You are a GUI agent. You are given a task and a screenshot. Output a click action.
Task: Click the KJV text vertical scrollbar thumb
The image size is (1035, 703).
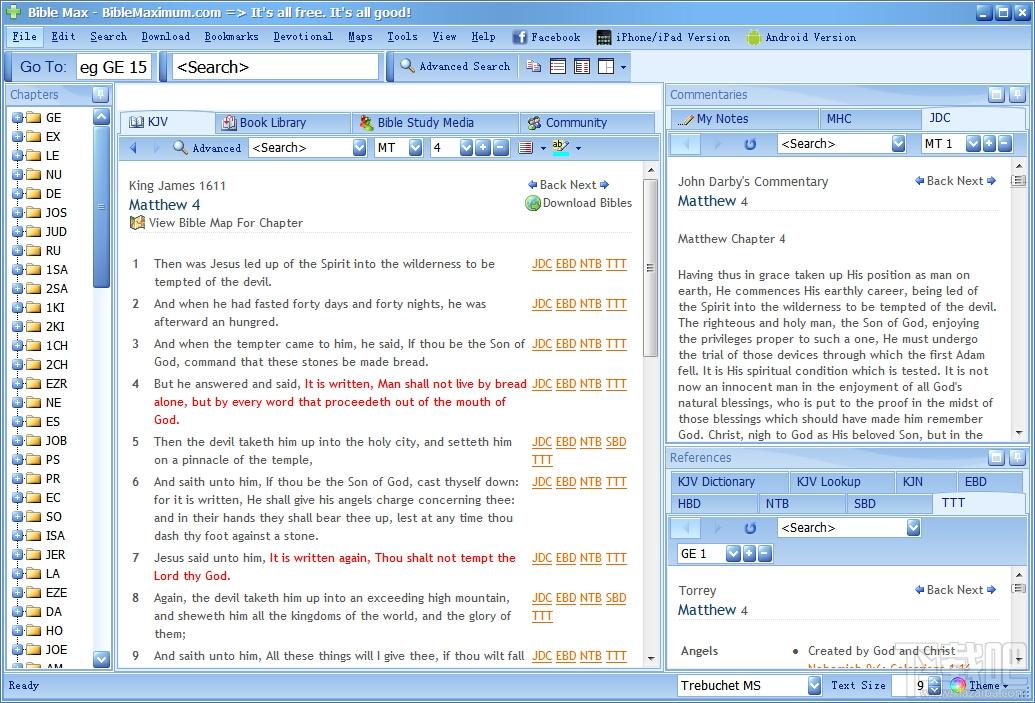point(651,267)
